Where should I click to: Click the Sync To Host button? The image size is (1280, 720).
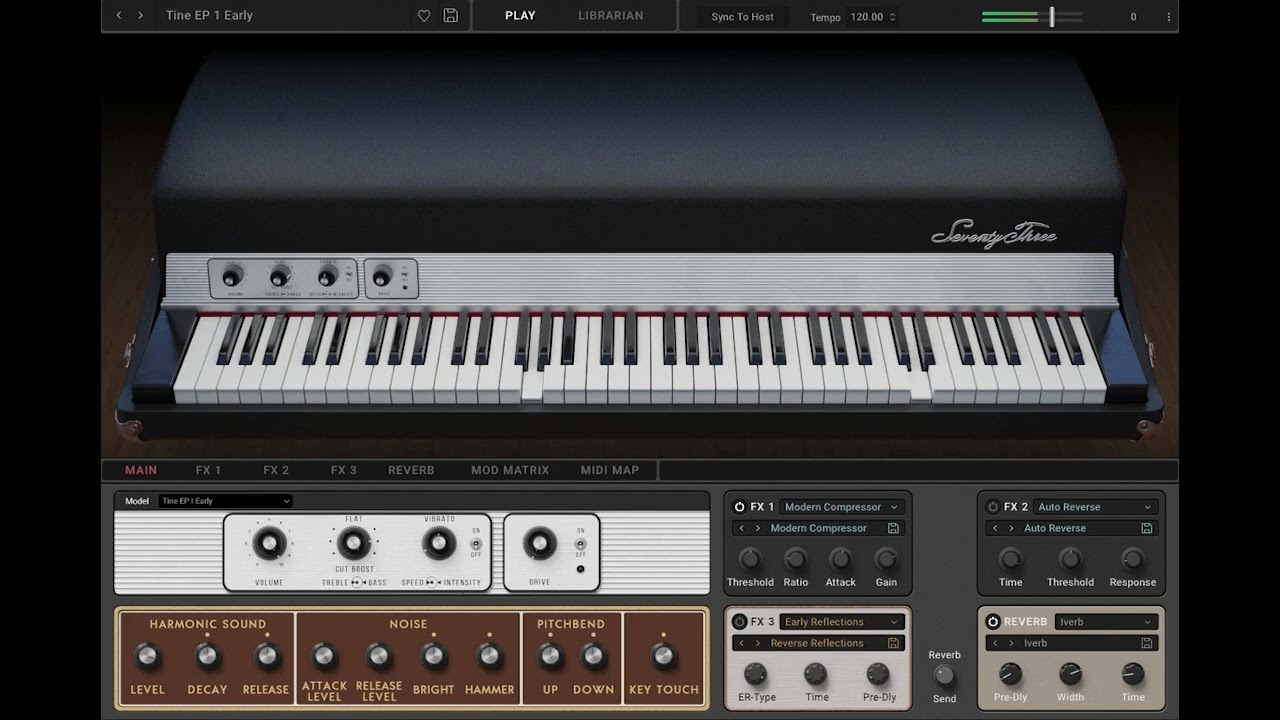click(x=742, y=17)
